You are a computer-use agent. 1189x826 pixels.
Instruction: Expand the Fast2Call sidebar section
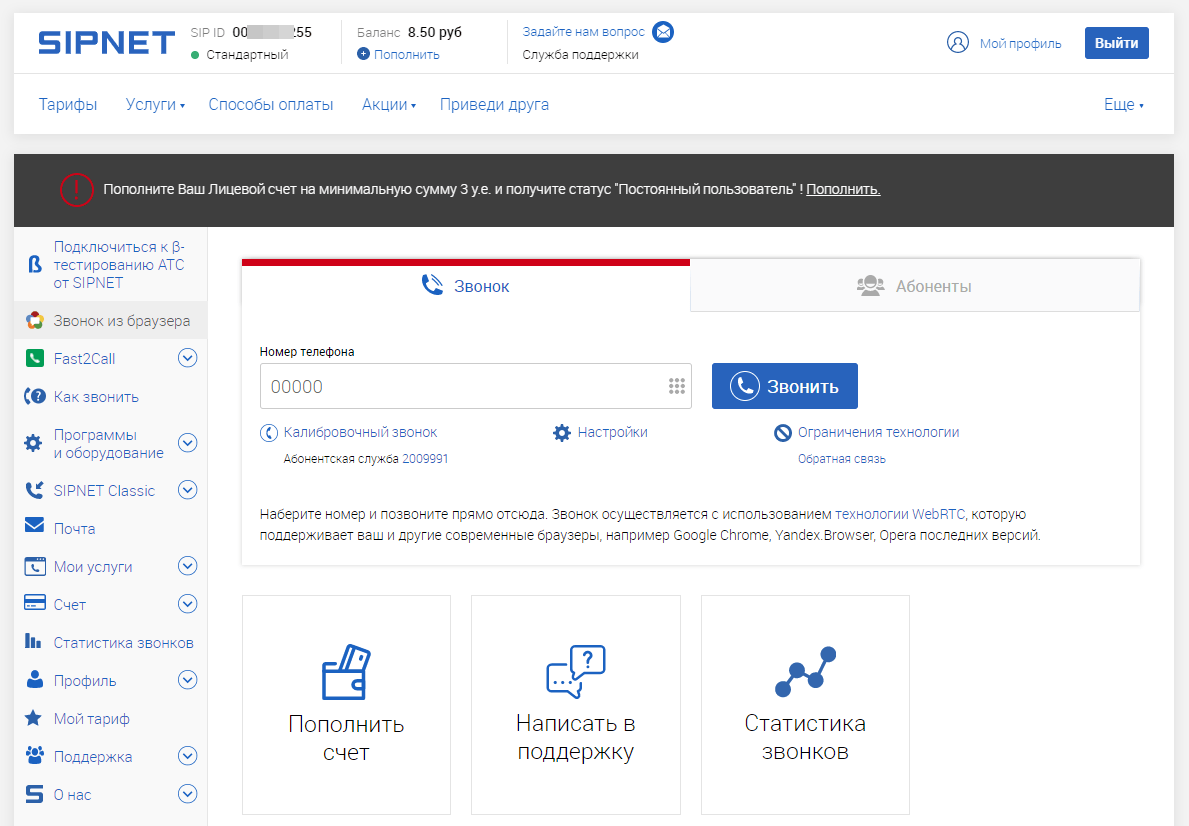tap(187, 358)
